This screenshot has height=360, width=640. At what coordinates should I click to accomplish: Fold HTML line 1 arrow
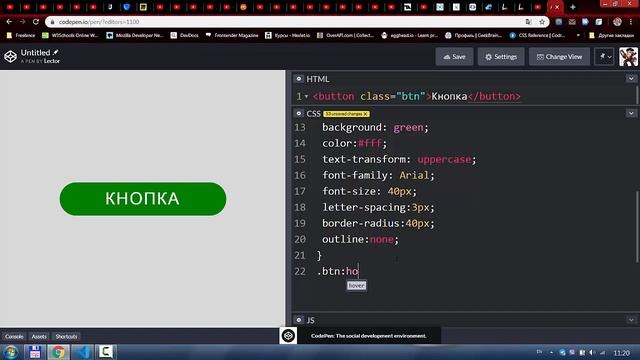[x=307, y=96]
